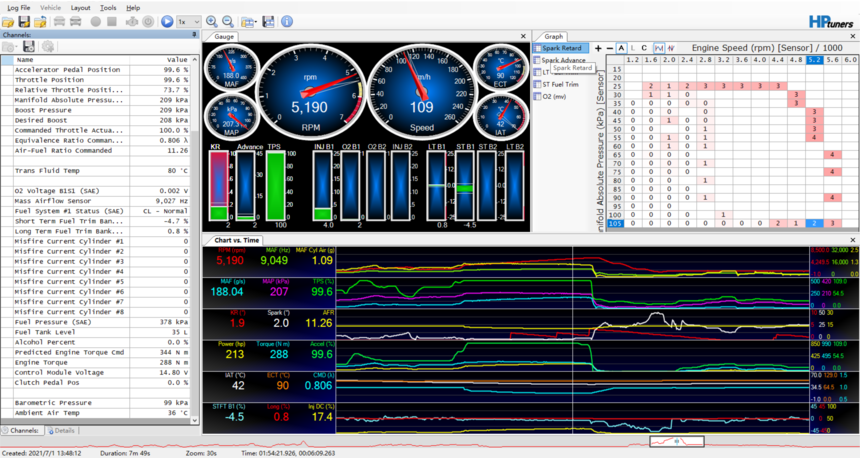The width and height of the screenshot is (860, 458).
Task: Close the Gauge panel
Action: click(523, 36)
